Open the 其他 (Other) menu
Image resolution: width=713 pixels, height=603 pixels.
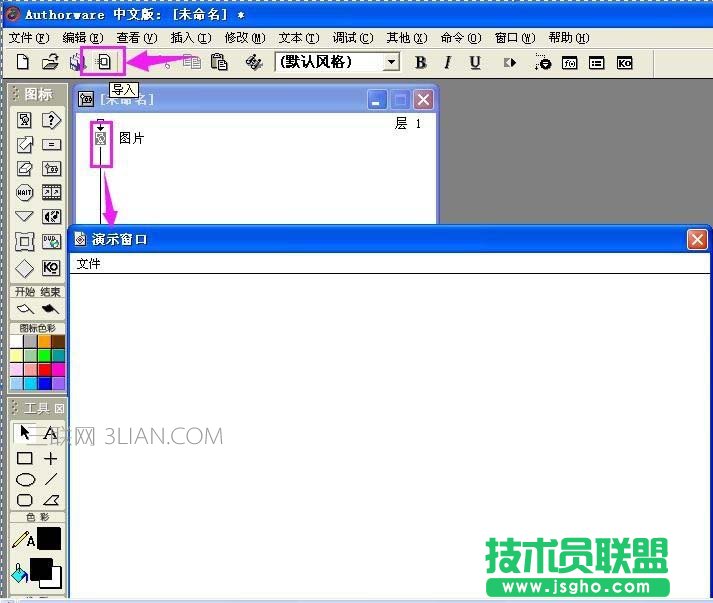407,38
